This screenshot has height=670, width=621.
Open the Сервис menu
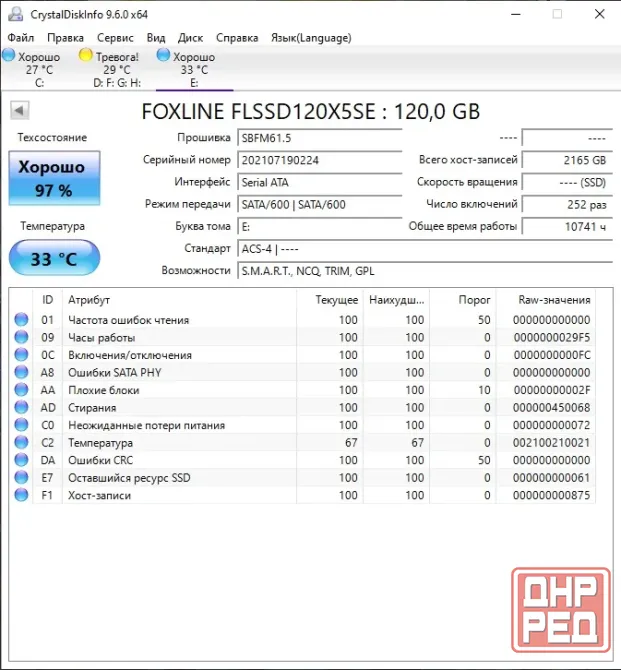coord(115,38)
